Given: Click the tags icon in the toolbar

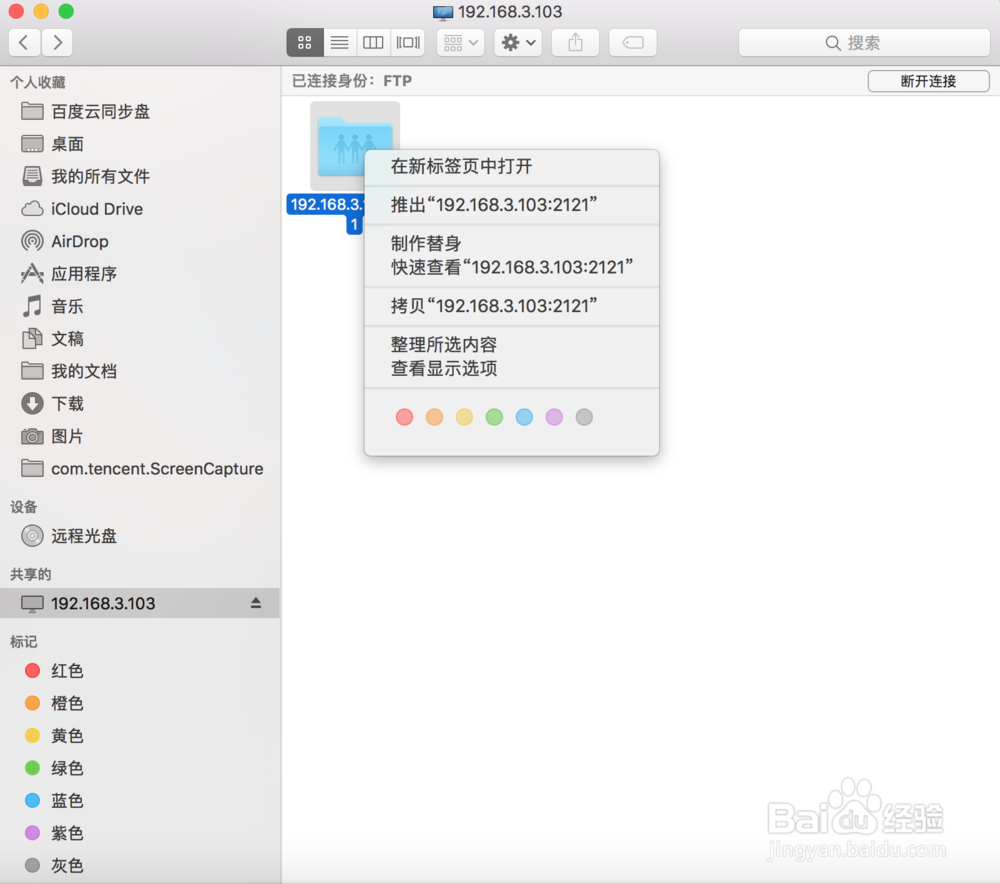Looking at the screenshot, I should (633, 42).
